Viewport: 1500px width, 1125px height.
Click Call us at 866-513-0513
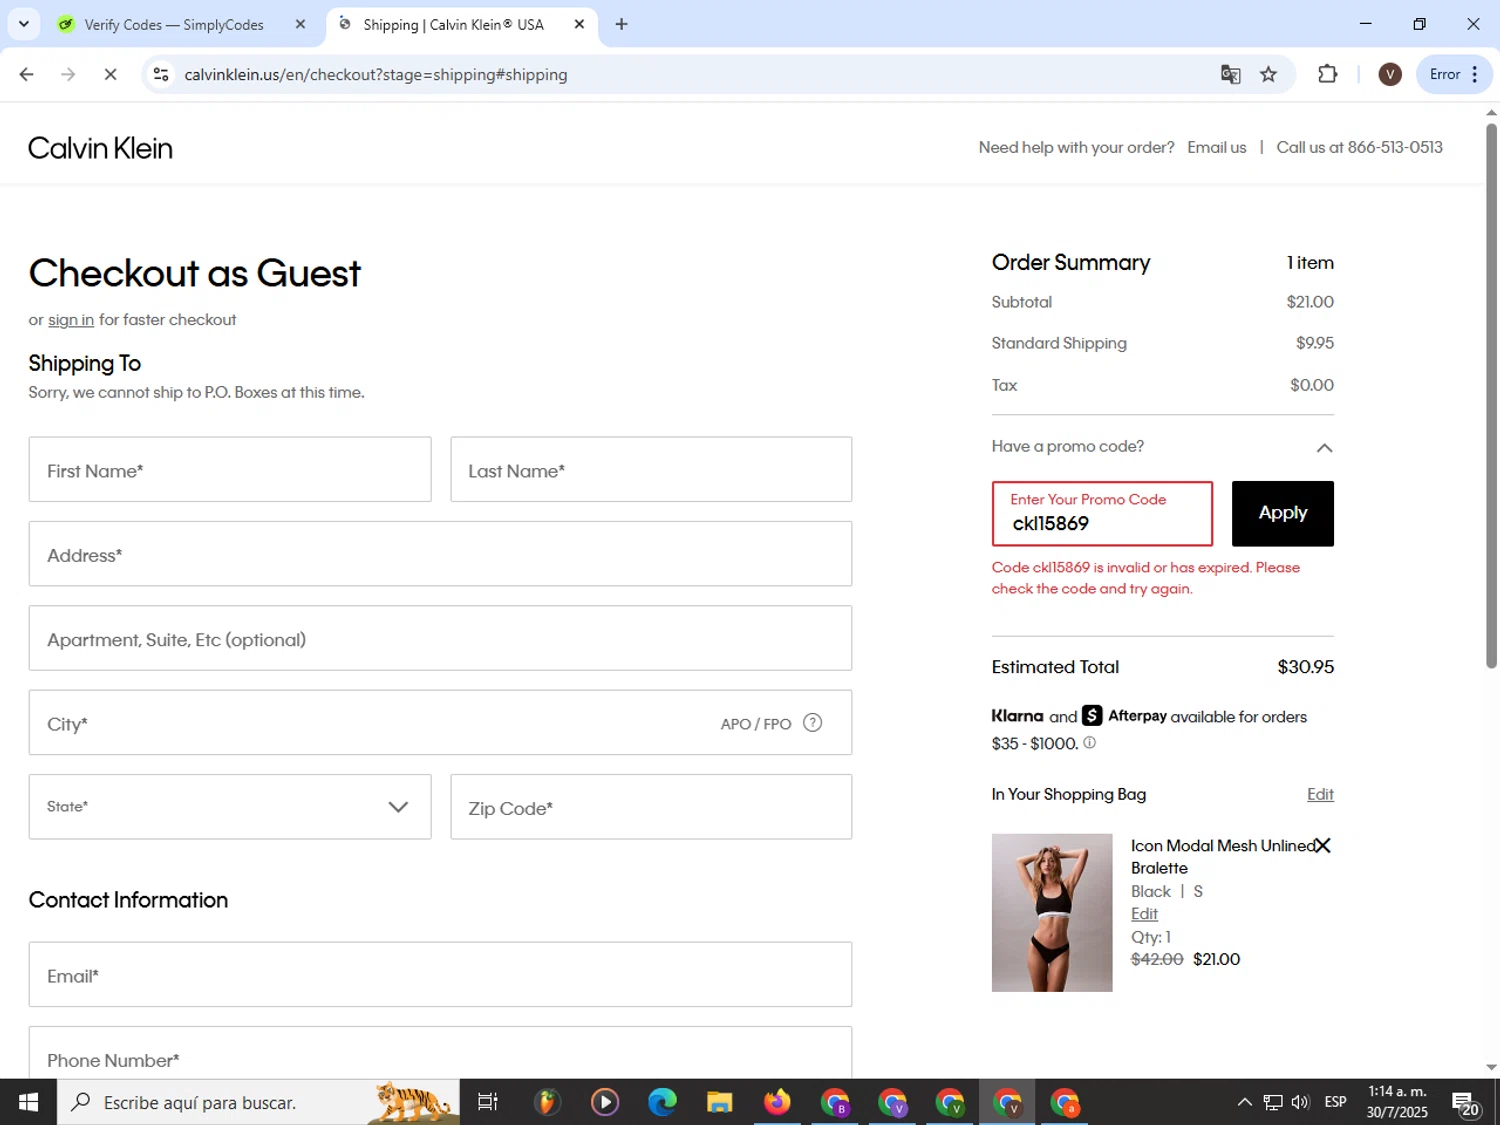(x=1359, y=147)
